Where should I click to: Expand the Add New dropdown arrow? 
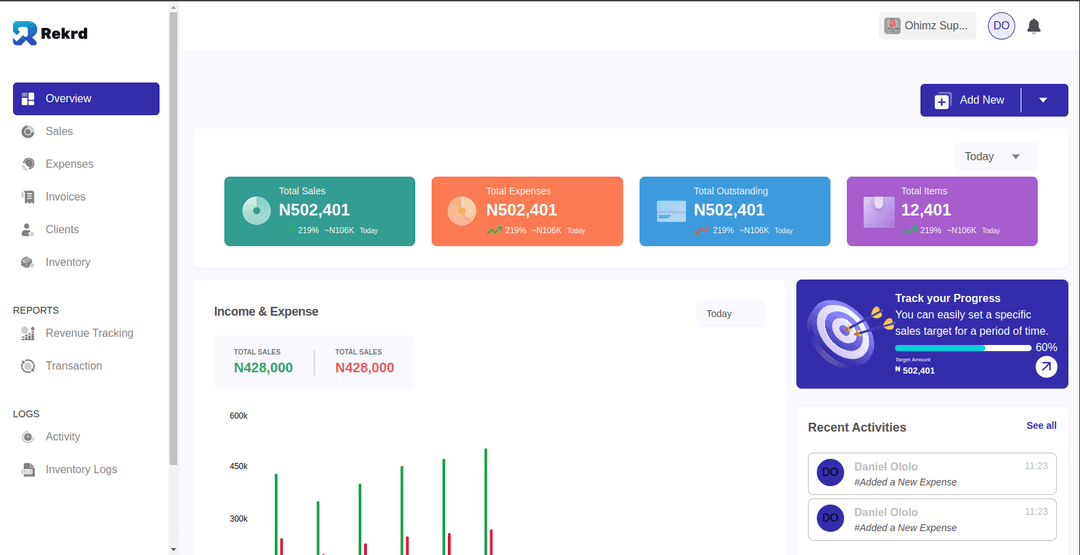coord(1043,100)
